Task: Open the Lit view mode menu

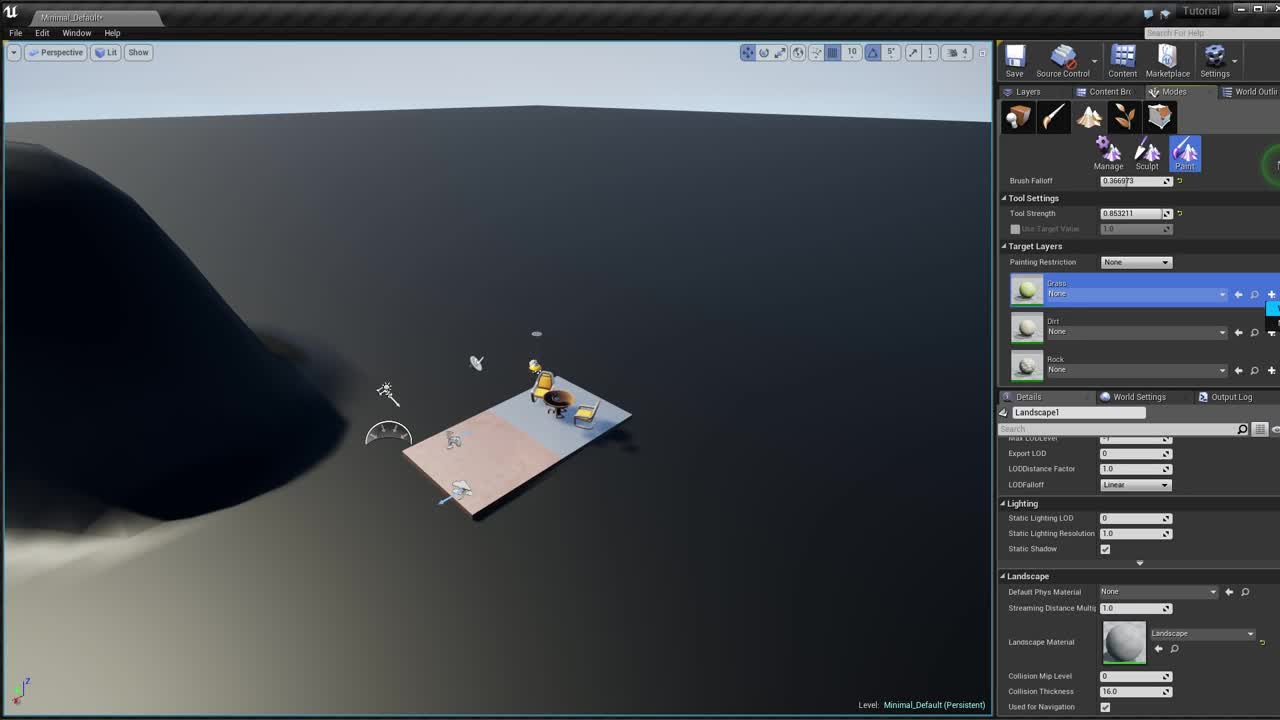Action: click(x=106, y=52)
